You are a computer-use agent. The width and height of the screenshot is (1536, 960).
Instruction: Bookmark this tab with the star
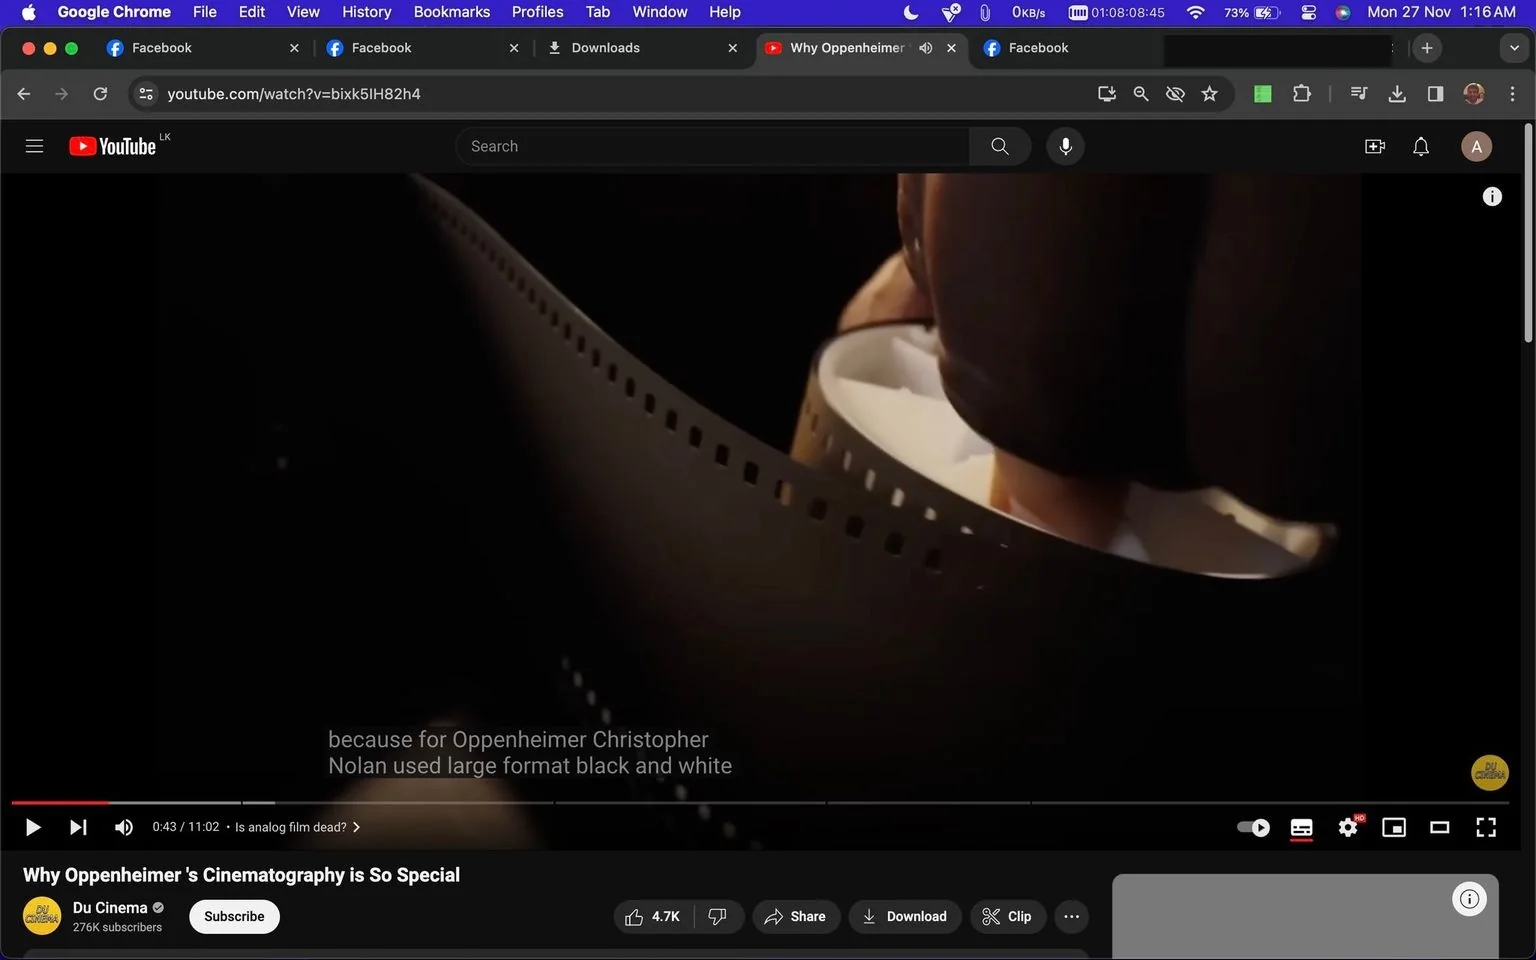pyautogui.click(x=1209, y=94)
